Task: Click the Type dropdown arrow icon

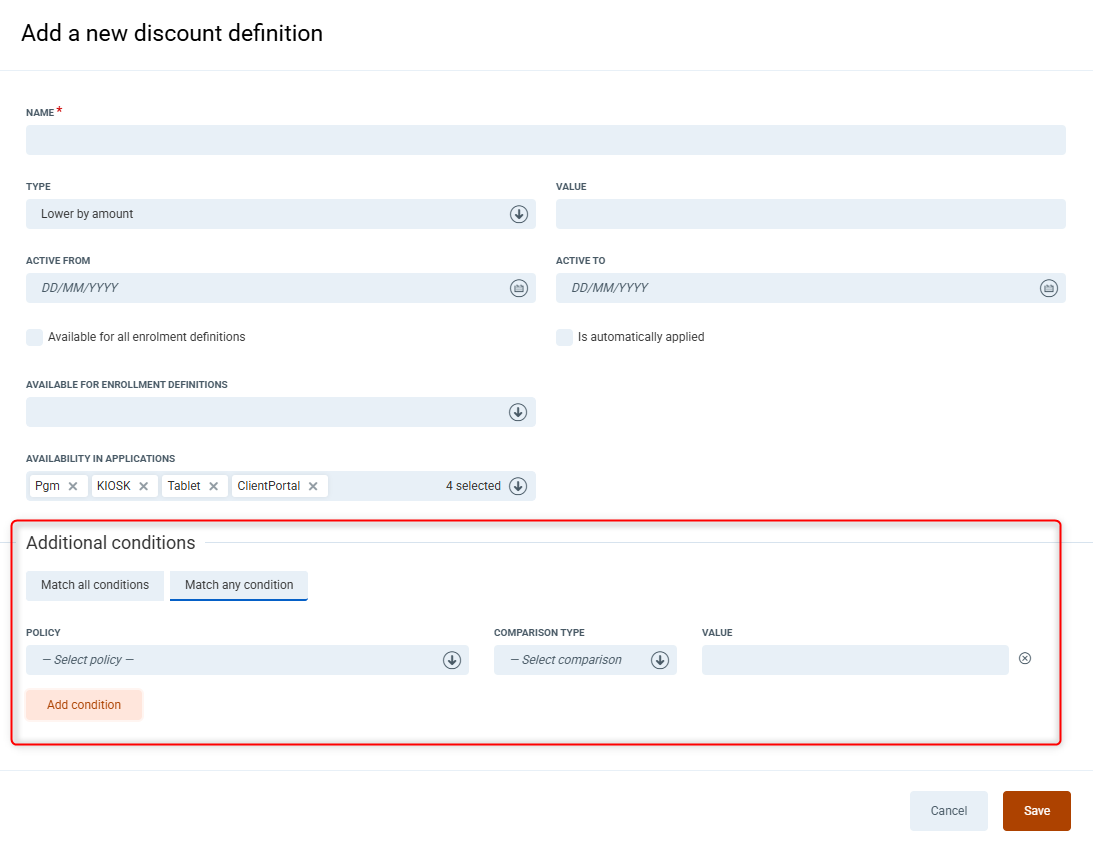Action: (x=518, y=214)
